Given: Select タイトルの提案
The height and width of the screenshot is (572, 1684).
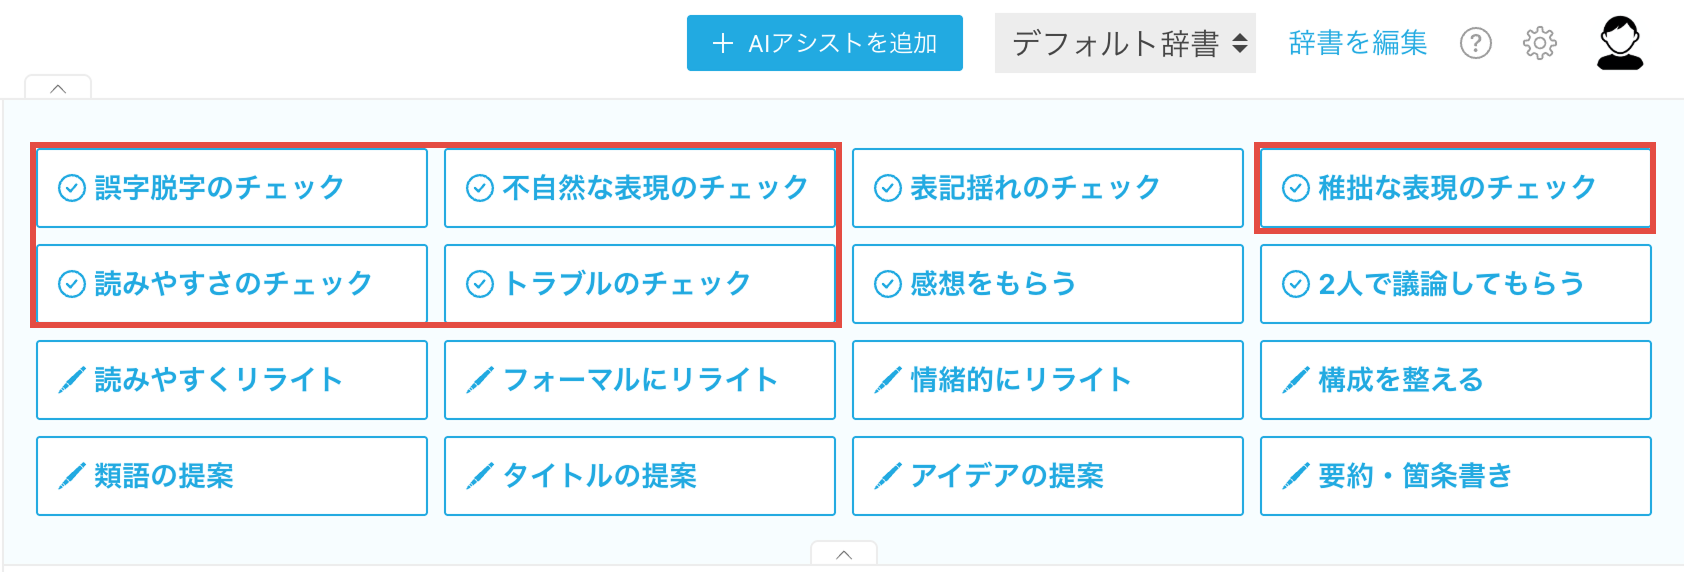Looking at the screenshot, I should point(640,476).
